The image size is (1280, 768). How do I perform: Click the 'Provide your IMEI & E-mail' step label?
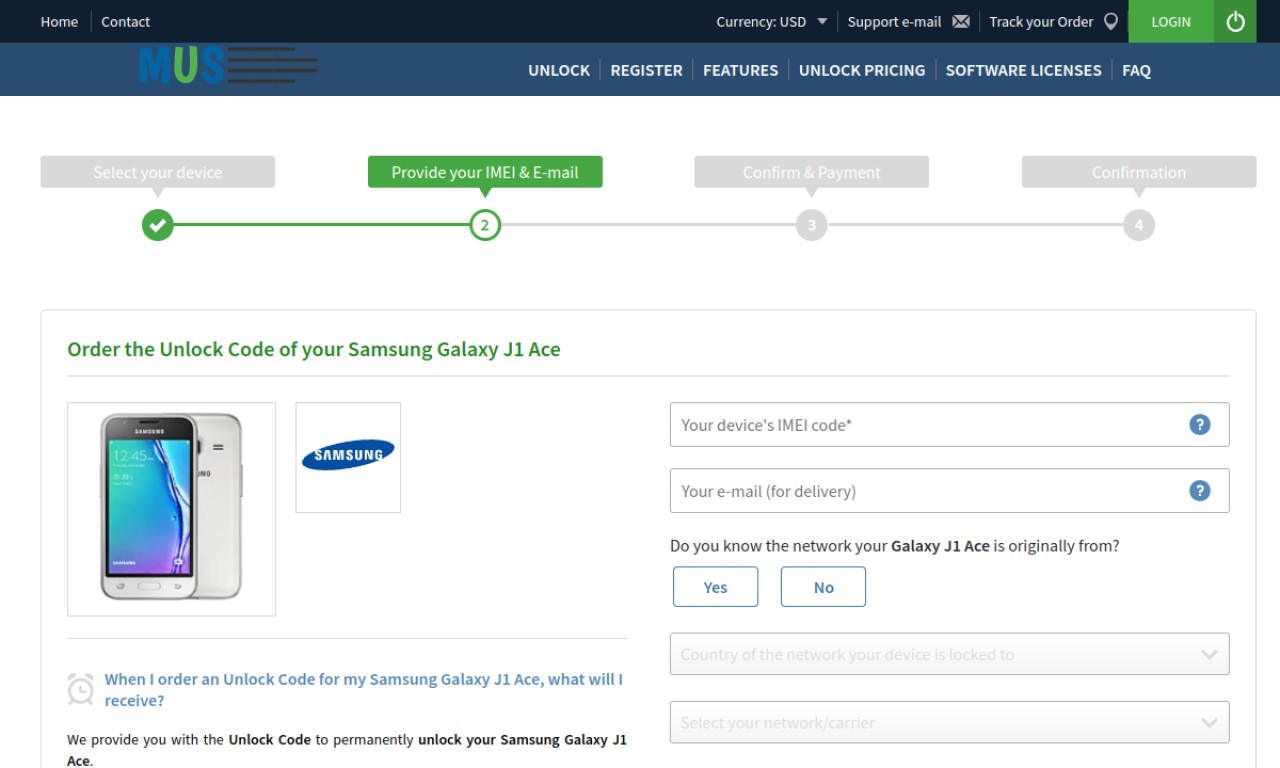click(x=485, y=172)
